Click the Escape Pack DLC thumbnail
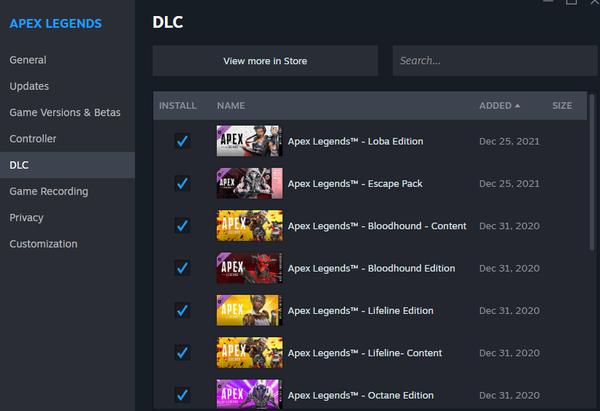Screen dimensions: 600x411 [x=249, y=183]
